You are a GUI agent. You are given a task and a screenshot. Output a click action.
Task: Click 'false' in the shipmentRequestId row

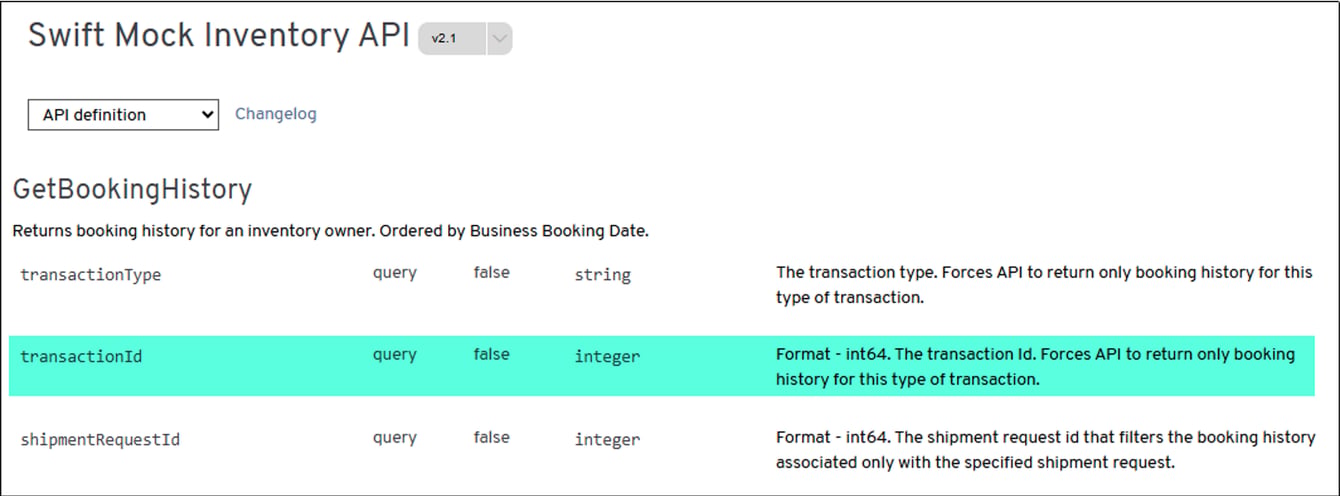click(x=491, y=437)
